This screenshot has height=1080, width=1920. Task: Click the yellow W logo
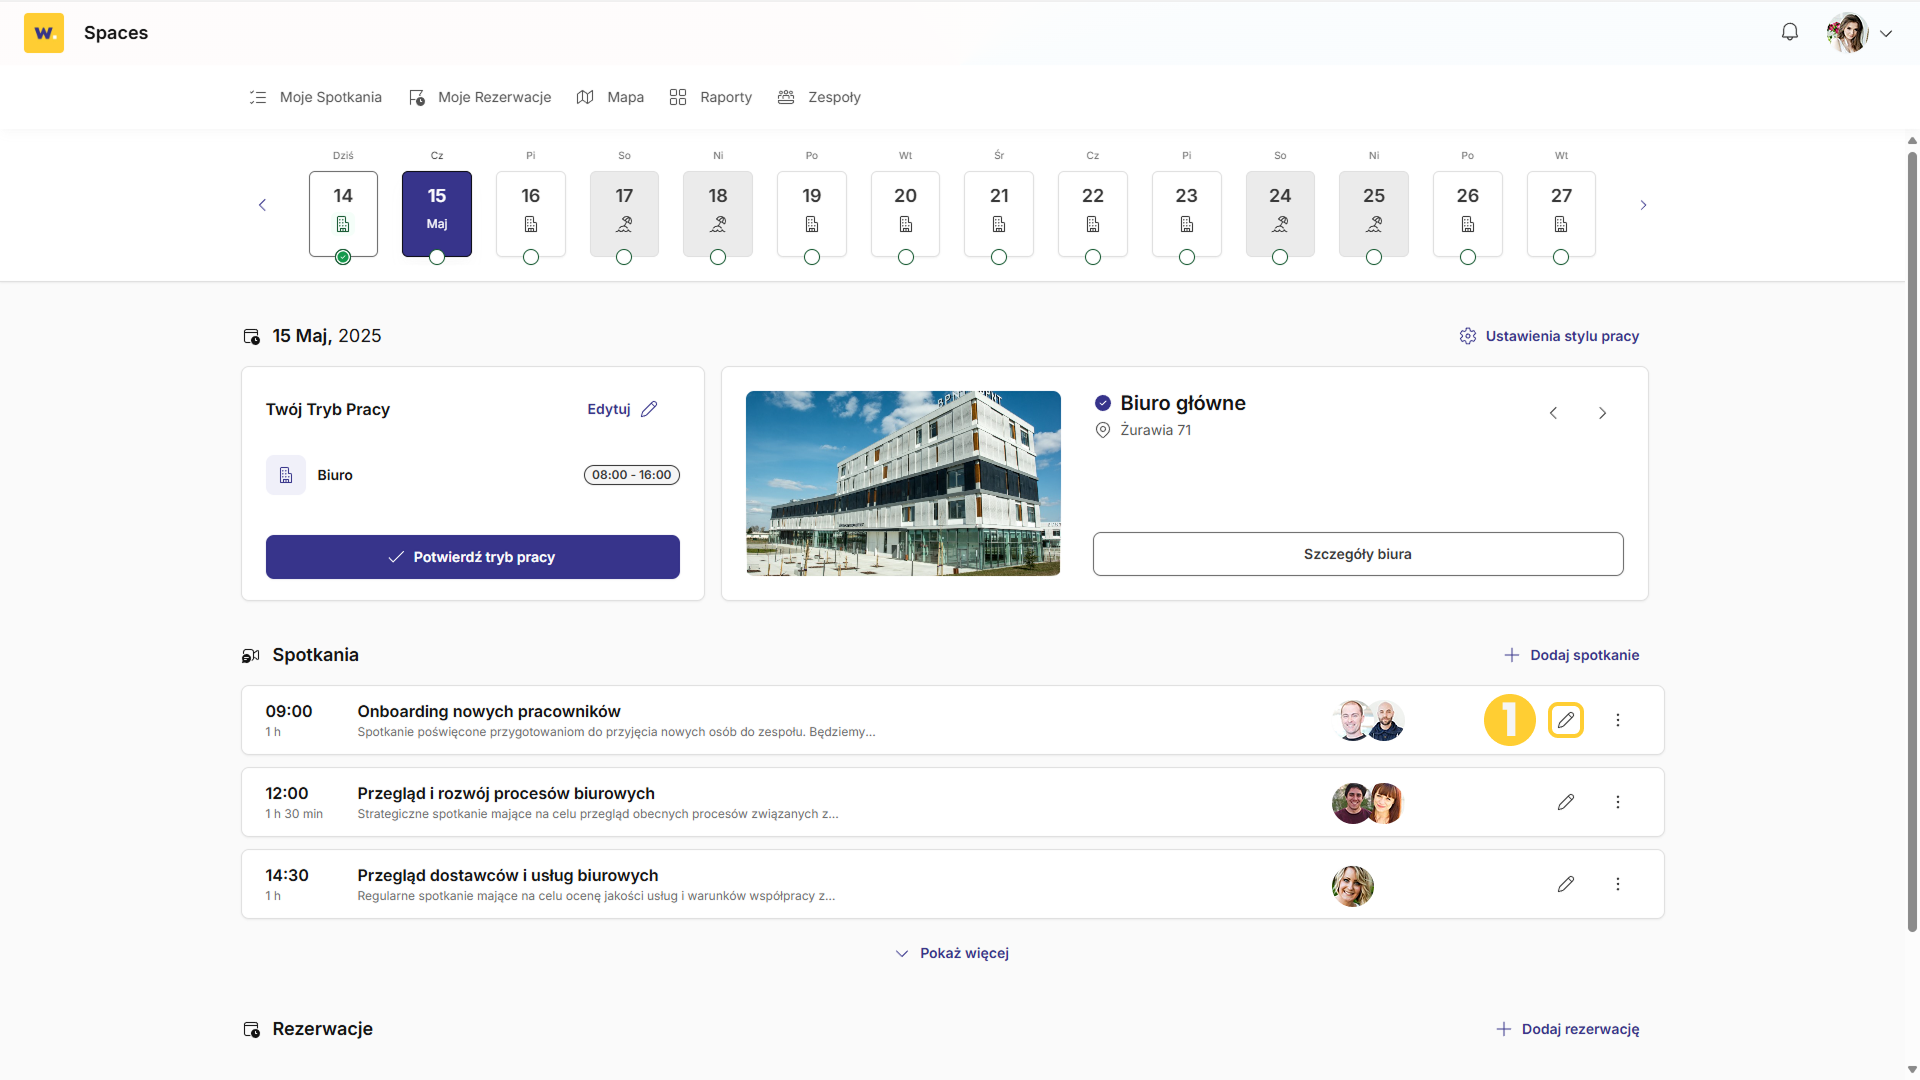44,33
